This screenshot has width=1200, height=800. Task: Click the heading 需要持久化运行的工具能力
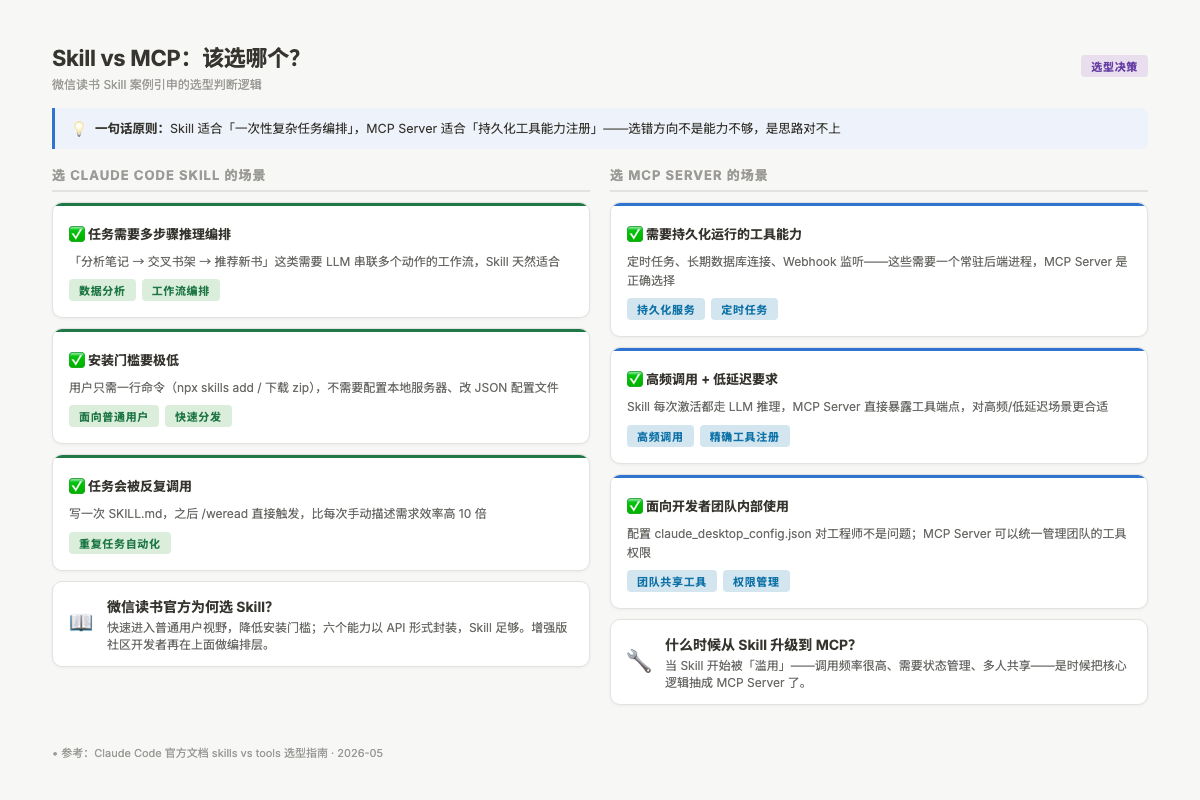724,234
